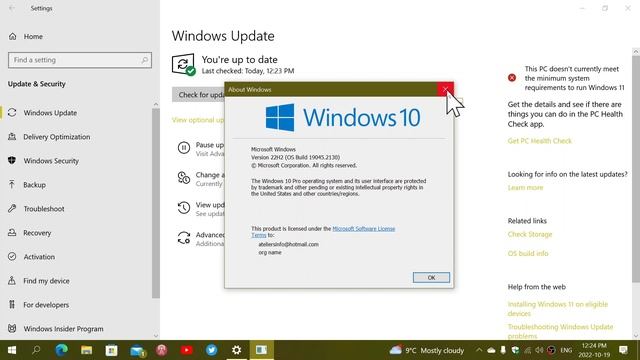Screen dimensions: 640x360
Task: Open Twitter from the taskbar
Action: [211, 350]
